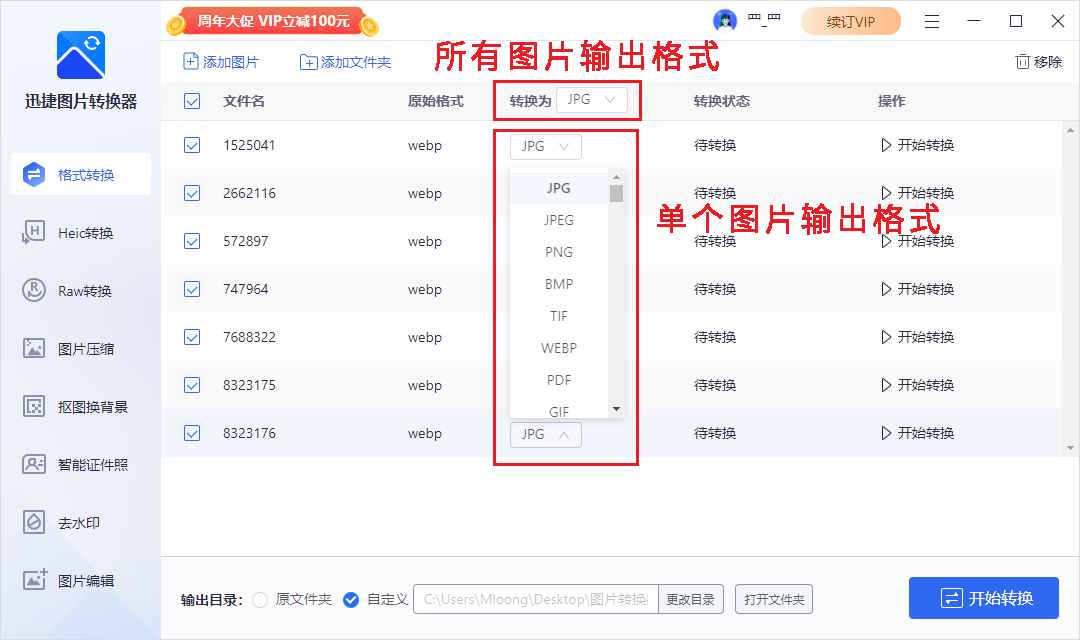1080x640 pixels.
Task: Open the Heic转换 tool in sidebar
Action: point(80,232)
